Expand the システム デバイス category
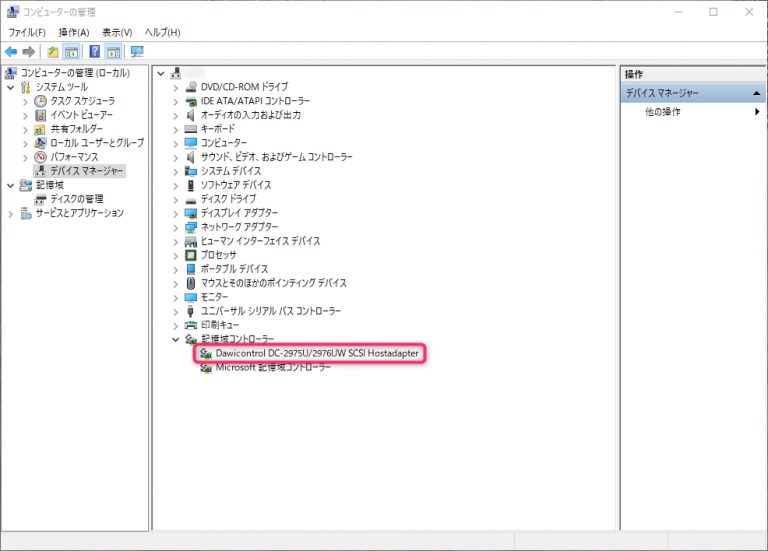The image size is (768, 551). click(x=175, y=171)
